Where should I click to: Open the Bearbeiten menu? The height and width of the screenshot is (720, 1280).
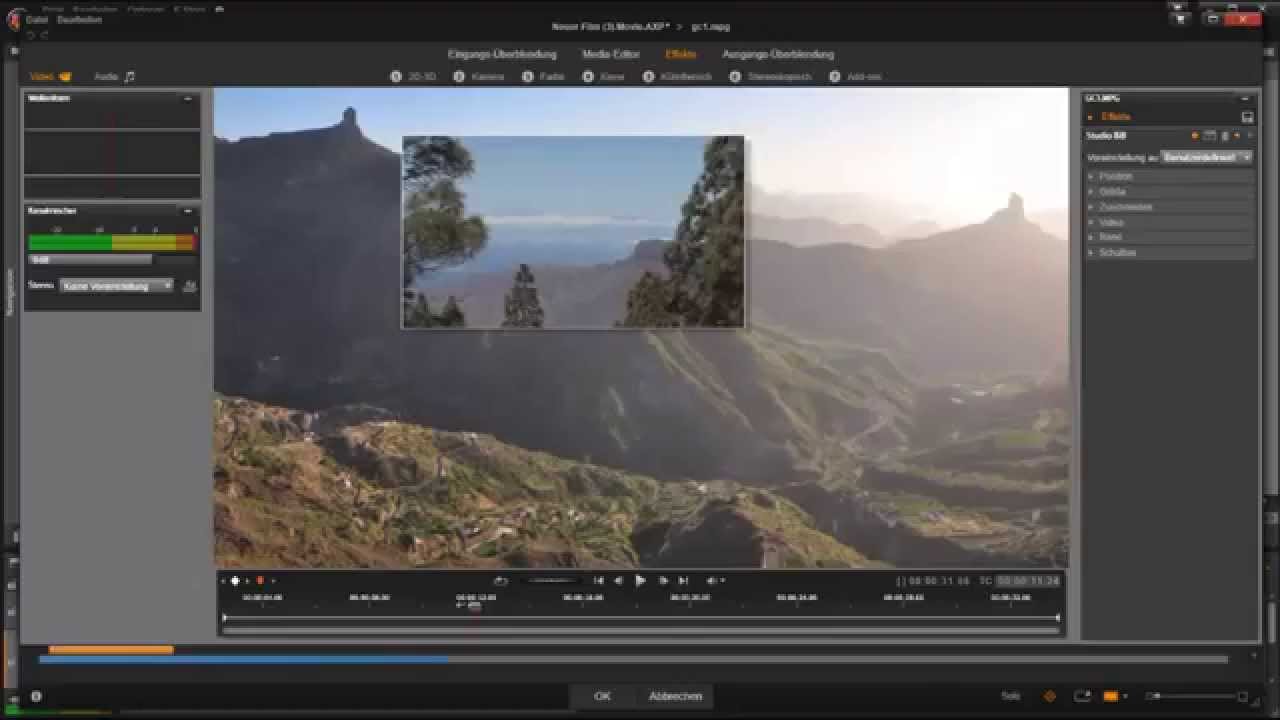(x=80, y=19)
